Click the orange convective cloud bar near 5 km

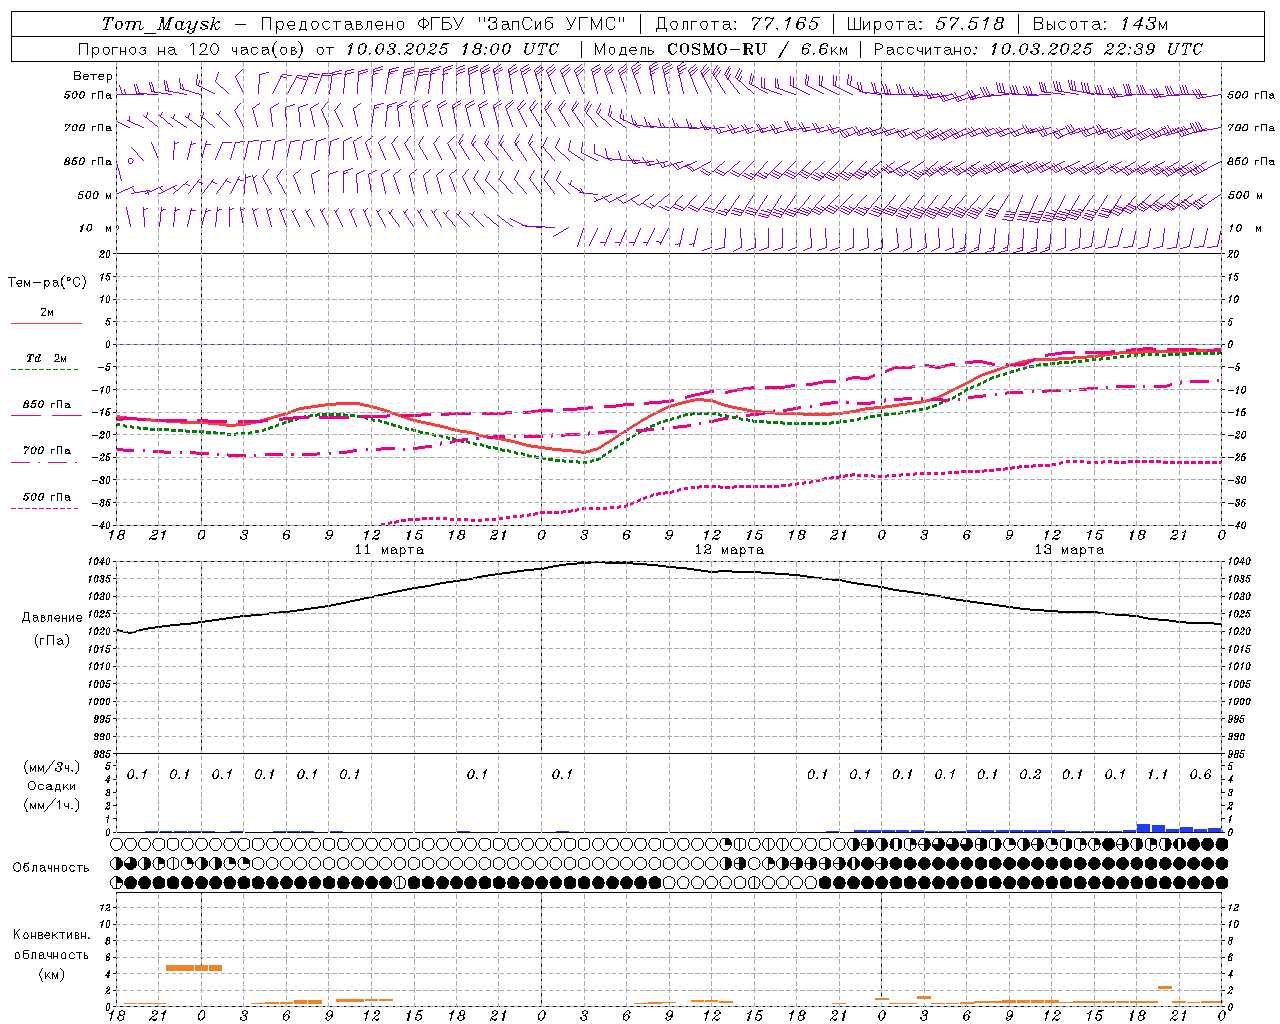coord(194,968)
